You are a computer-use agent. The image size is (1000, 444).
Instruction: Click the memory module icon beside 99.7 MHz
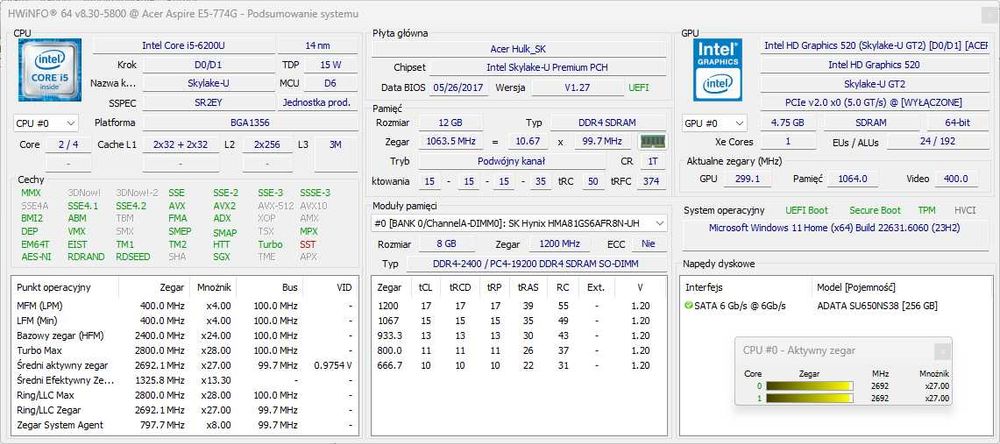pos(652,142)
